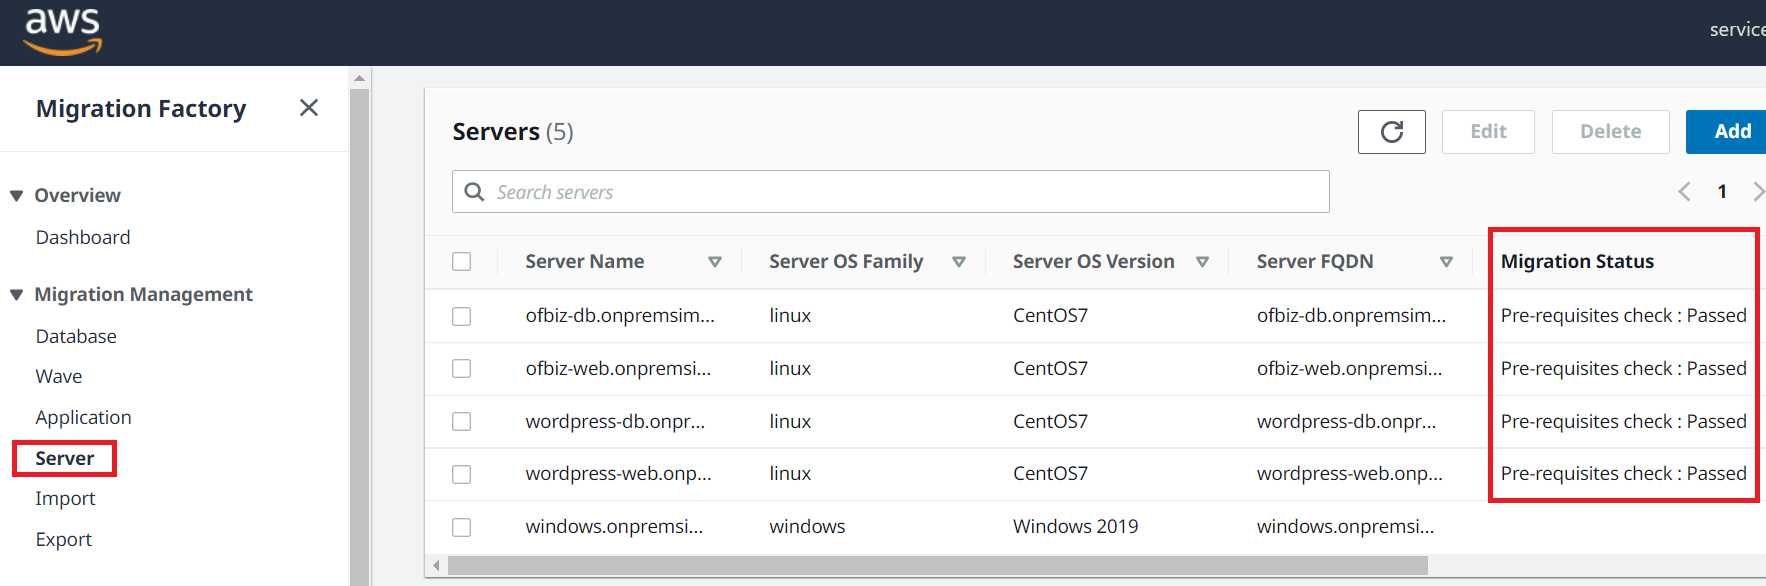Click wordpress-db.onpr... in Server FQDN column
This screenshot has width=1766, height=586.
coord(1347,422)
